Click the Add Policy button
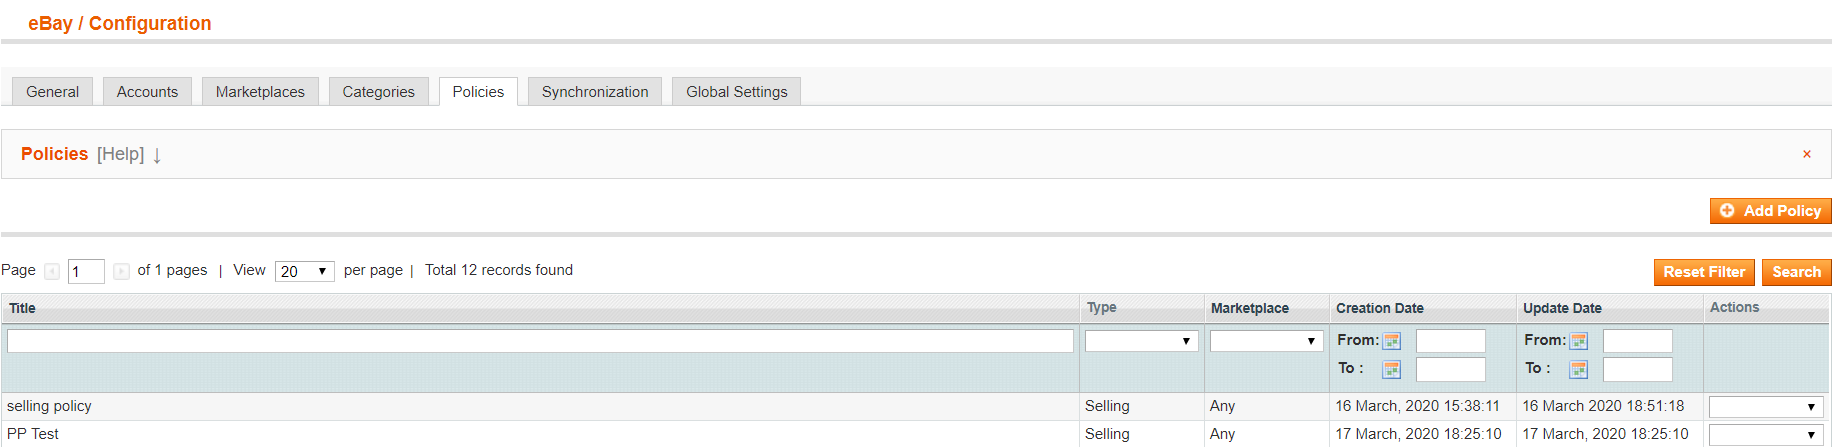Viewport: 1833px width, 447px height. pyautogui.click(x=1770, y=211)
